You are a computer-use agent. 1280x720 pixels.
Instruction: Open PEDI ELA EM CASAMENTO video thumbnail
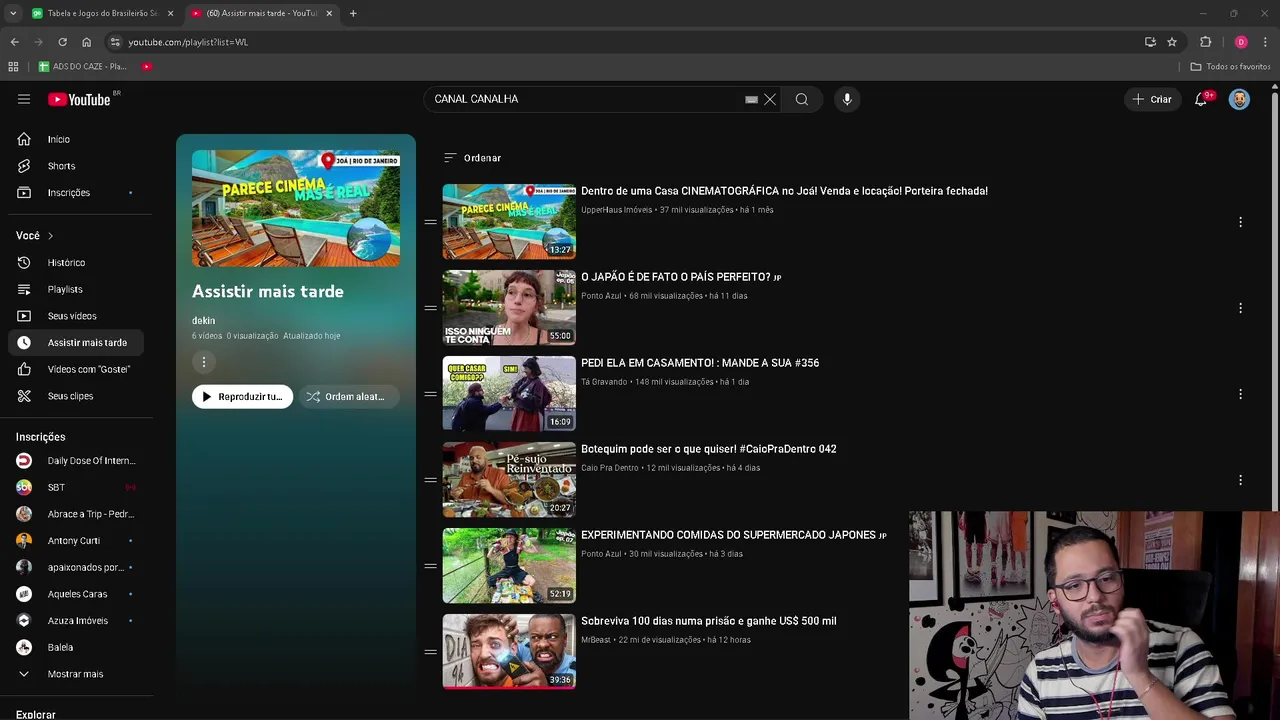click(509, 393)
